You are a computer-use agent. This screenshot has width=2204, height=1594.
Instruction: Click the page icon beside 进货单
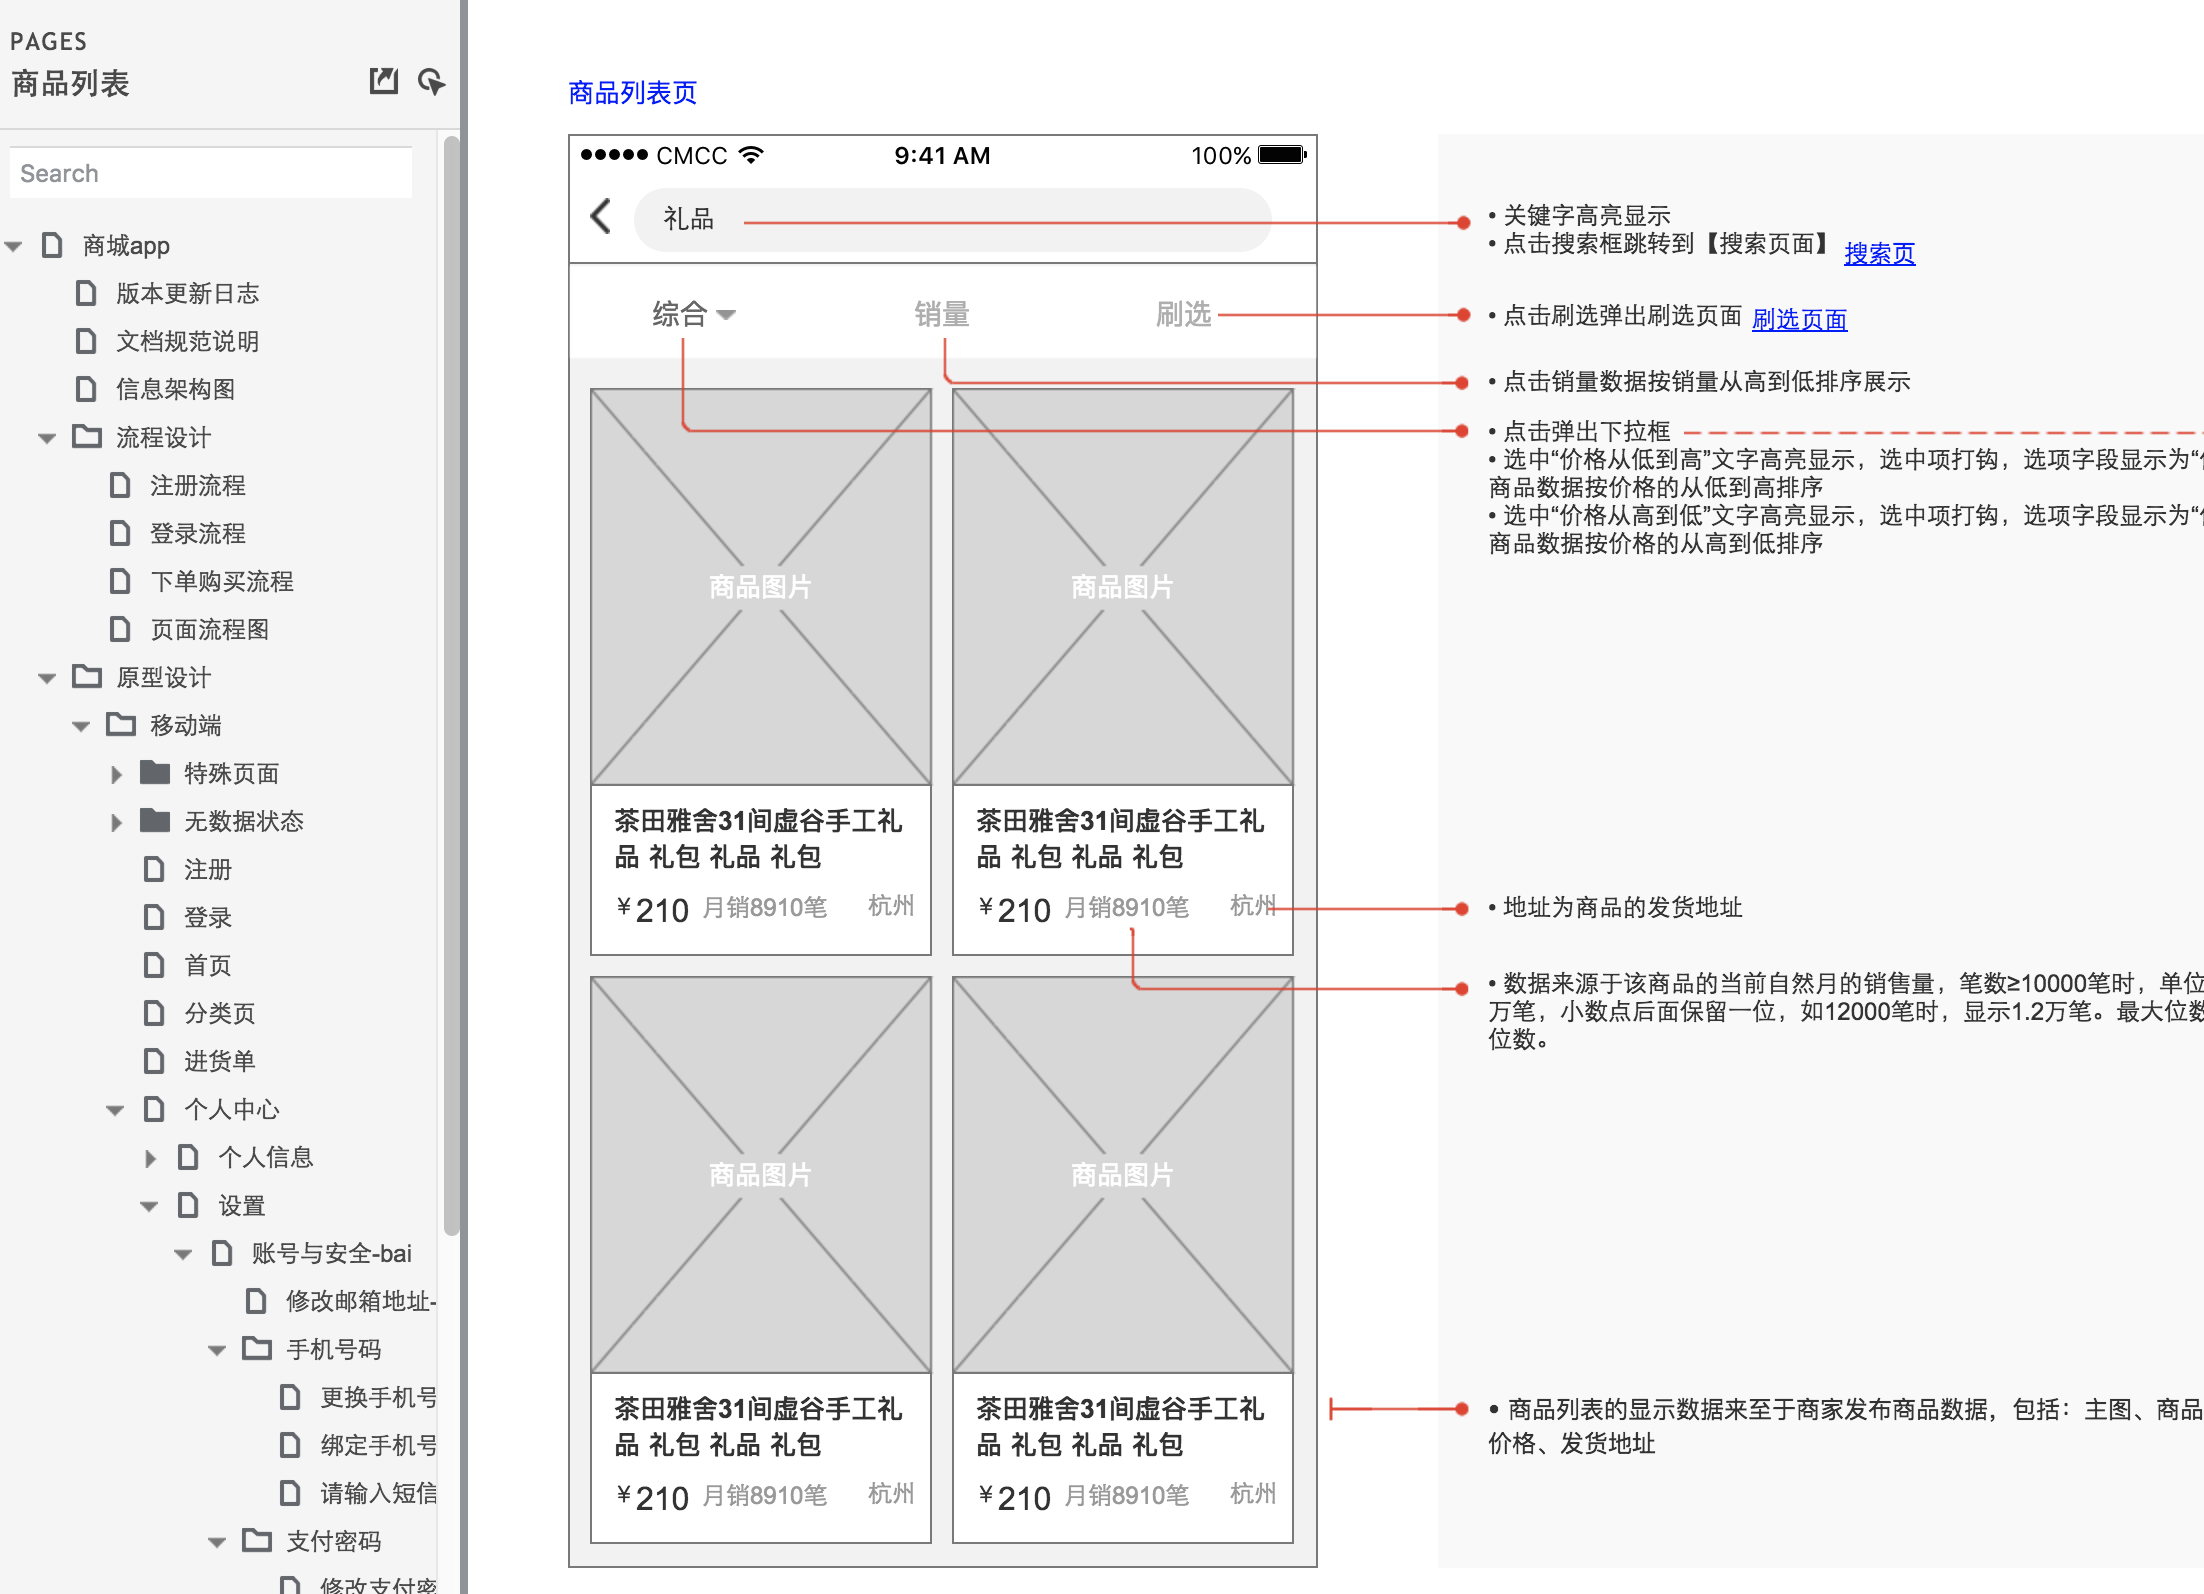pos(155,1061)
